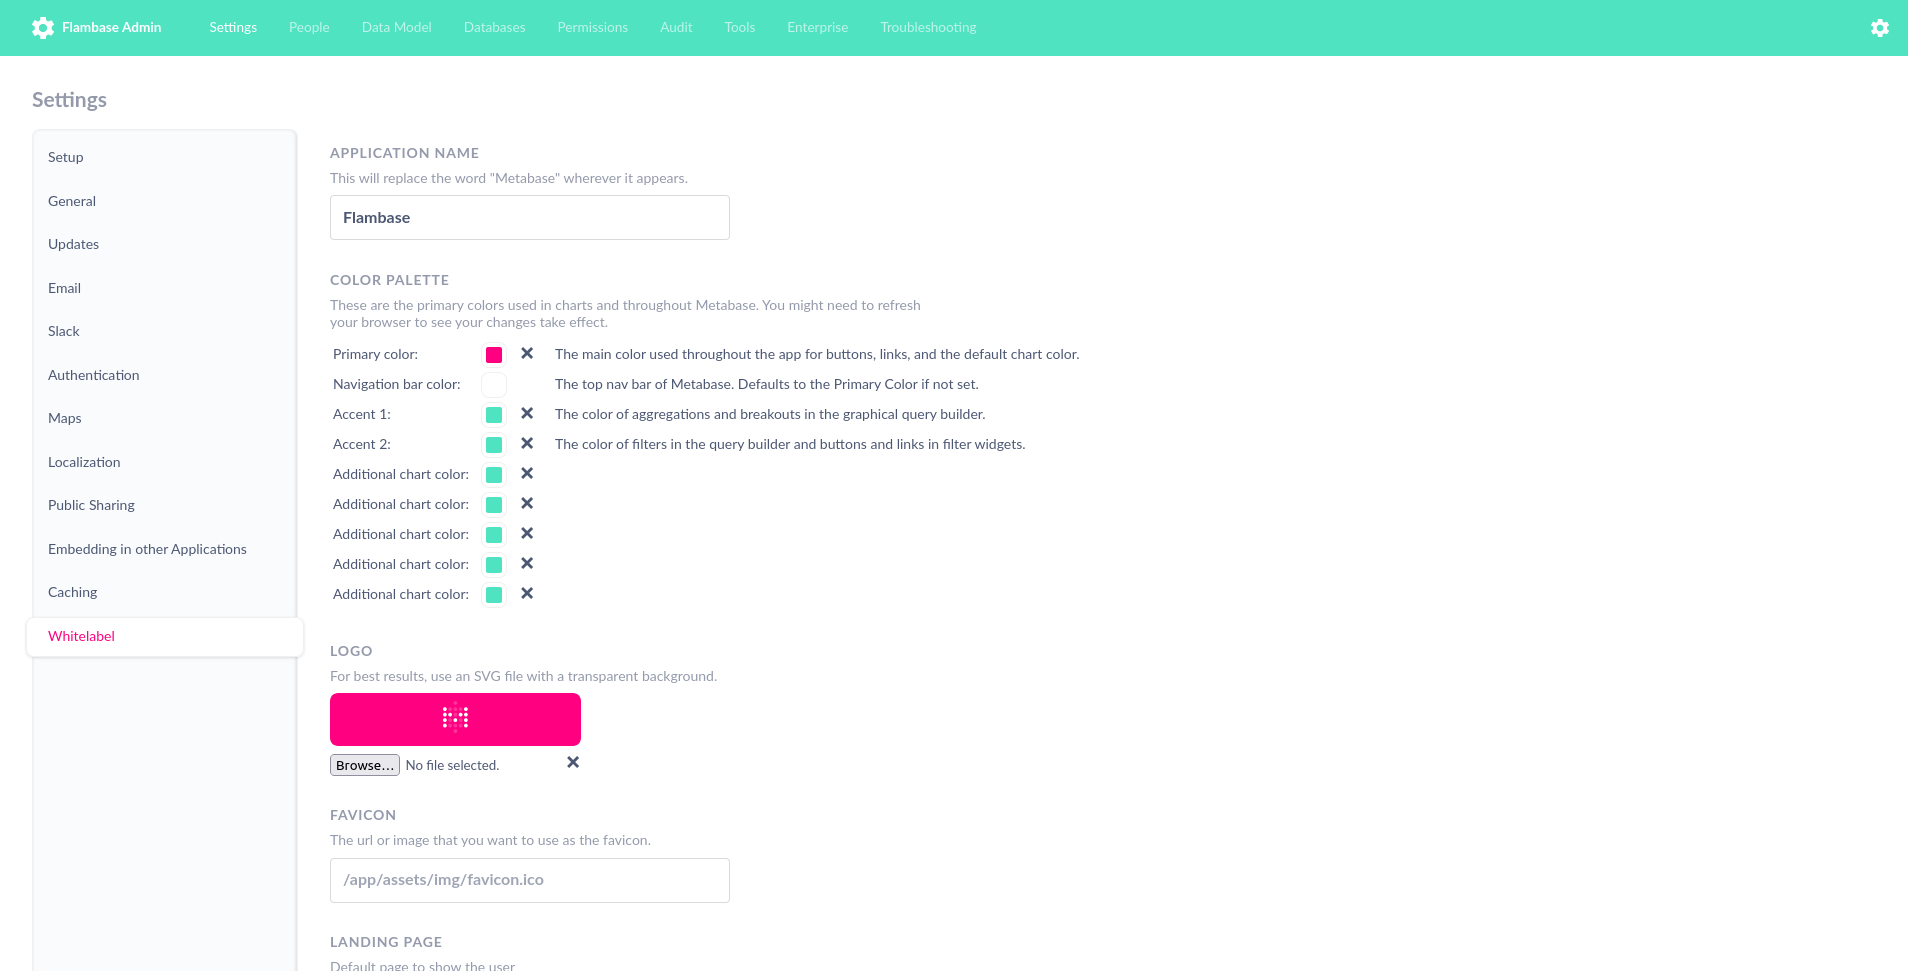
Task: Open the Public Sharing settings
Action: click(x=91, y=505)
